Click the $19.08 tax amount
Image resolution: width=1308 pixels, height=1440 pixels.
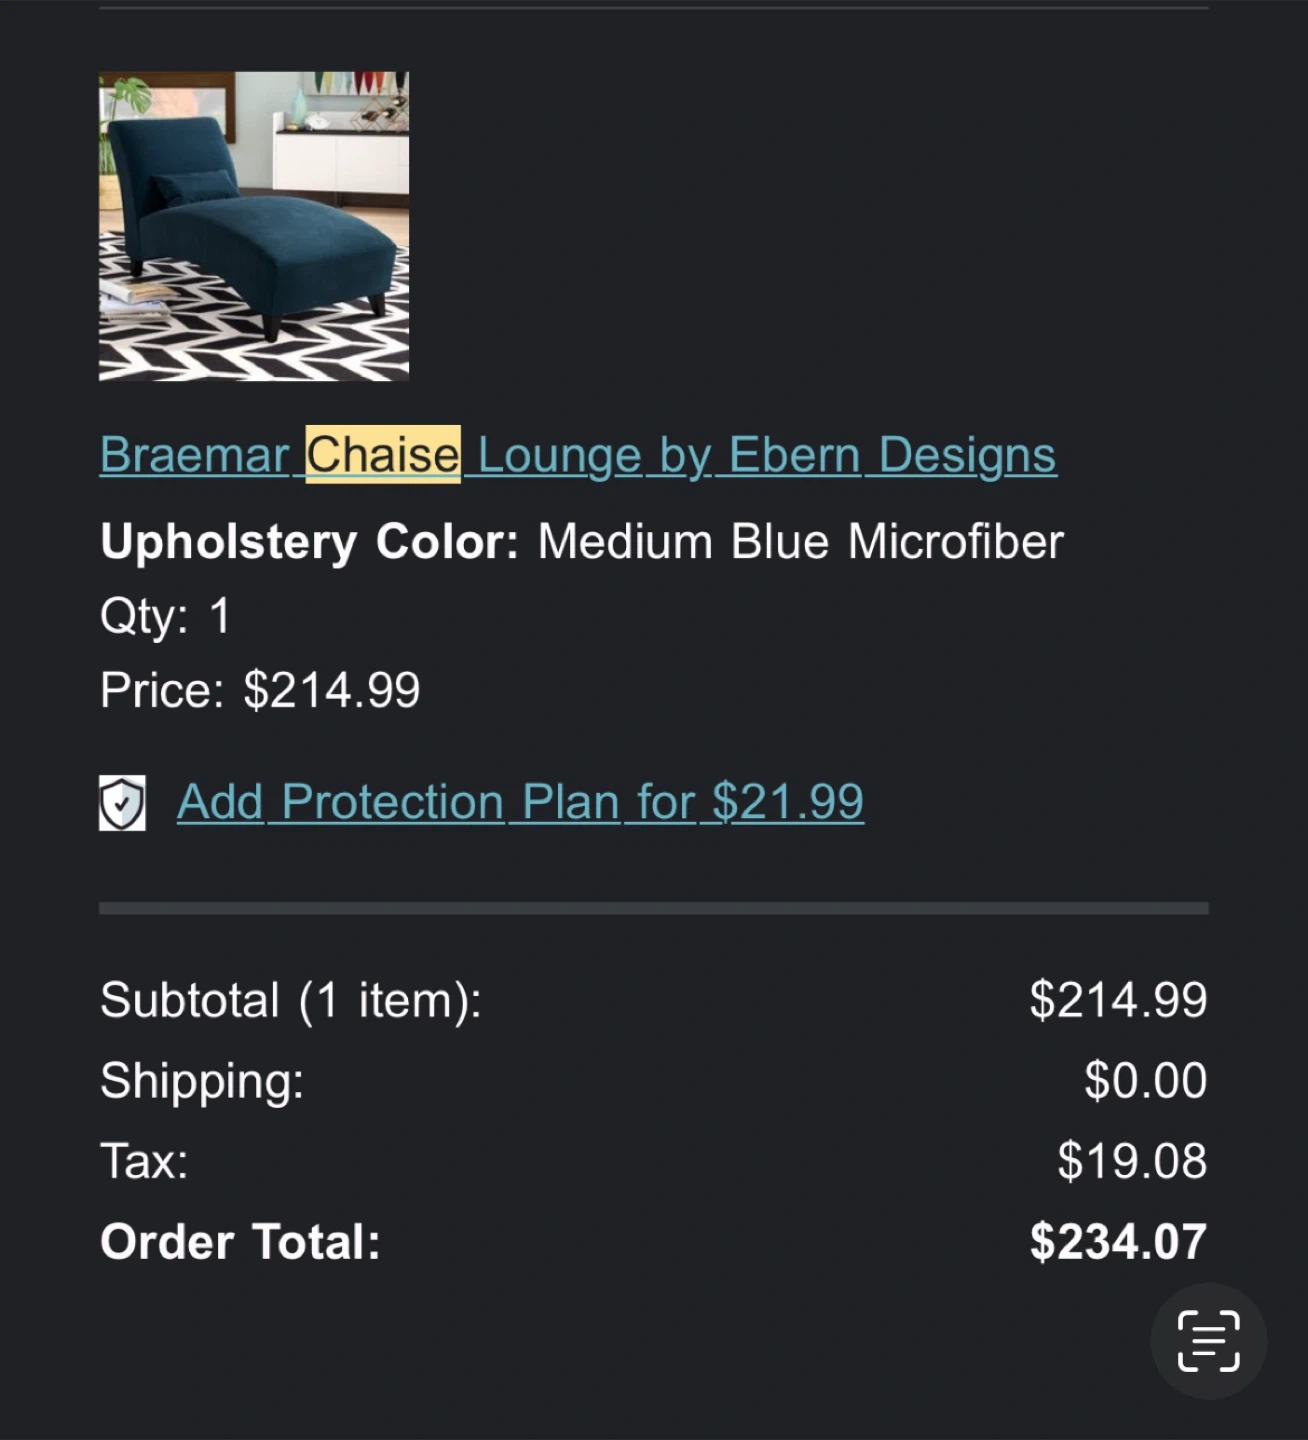pyautogui.click(x=1132, y=1162)
